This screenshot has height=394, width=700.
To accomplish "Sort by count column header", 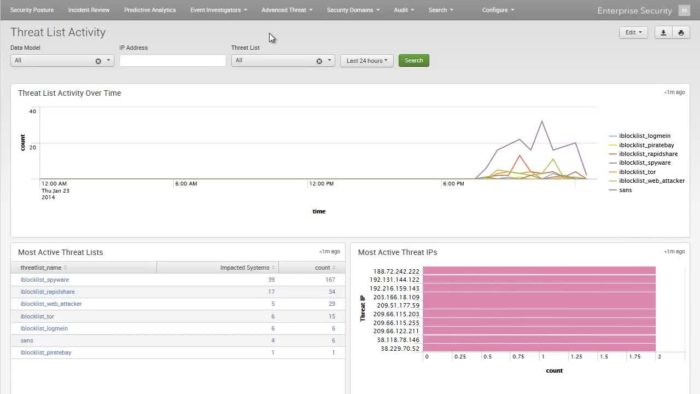I will click(x=325, y=268).
